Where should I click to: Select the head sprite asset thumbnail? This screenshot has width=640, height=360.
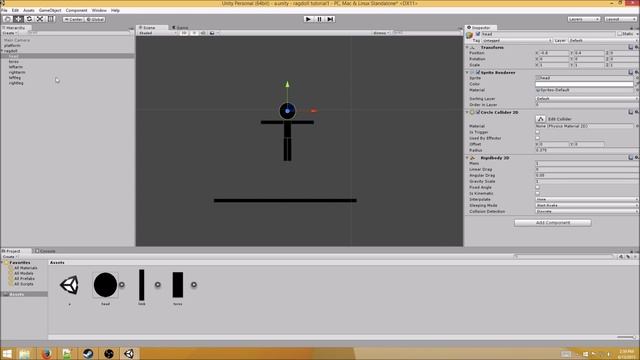pos(105,285)
